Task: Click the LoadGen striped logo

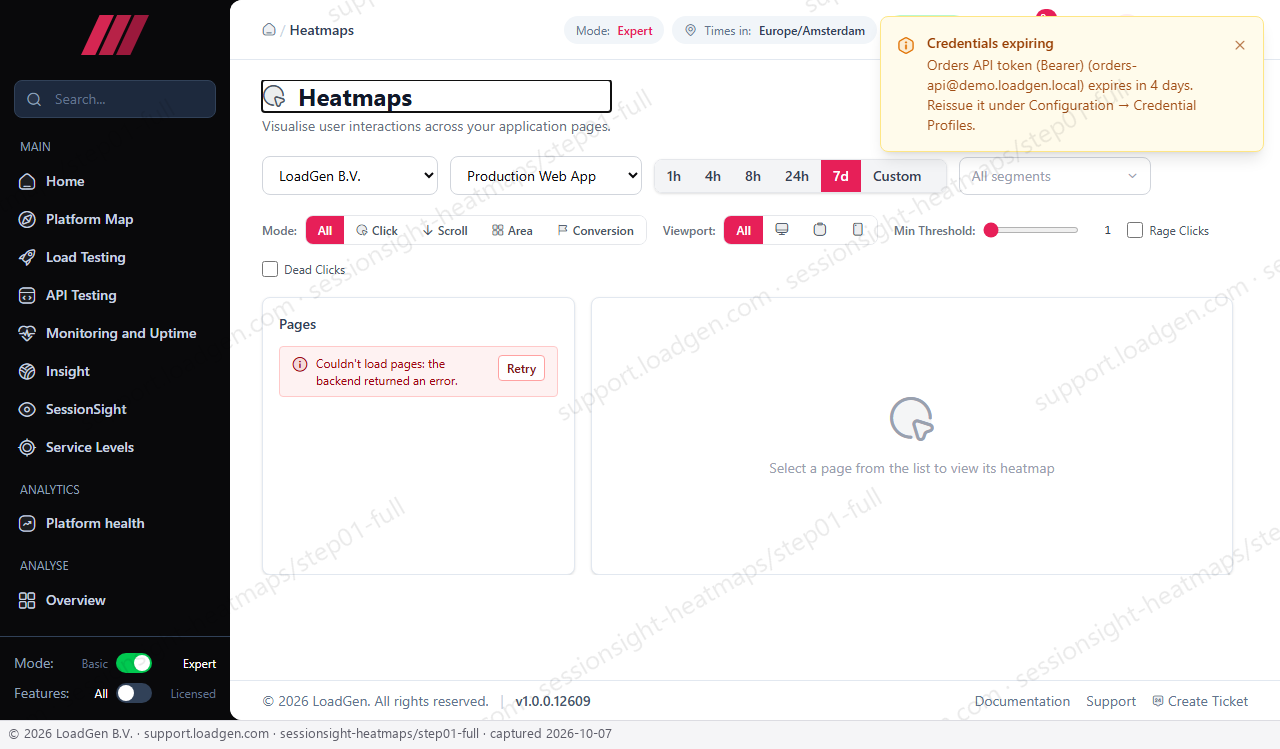Action: (x=115, y=35)
